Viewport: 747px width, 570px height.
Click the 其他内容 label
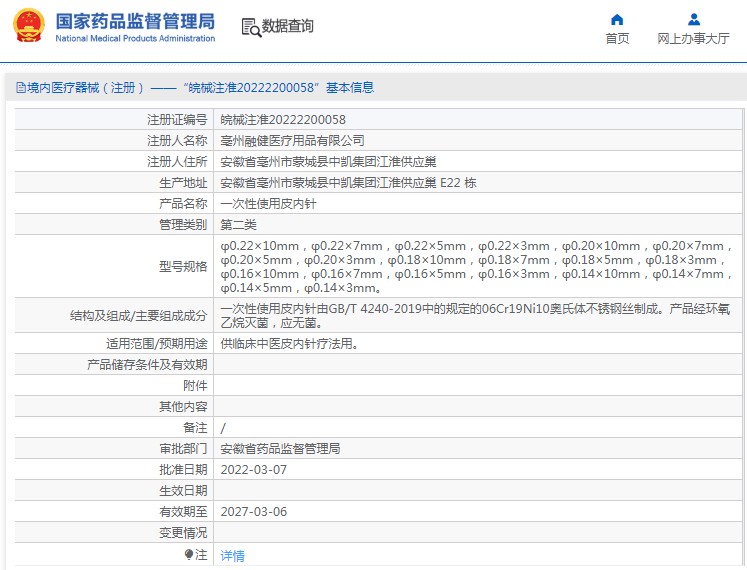tap(183, 407)
